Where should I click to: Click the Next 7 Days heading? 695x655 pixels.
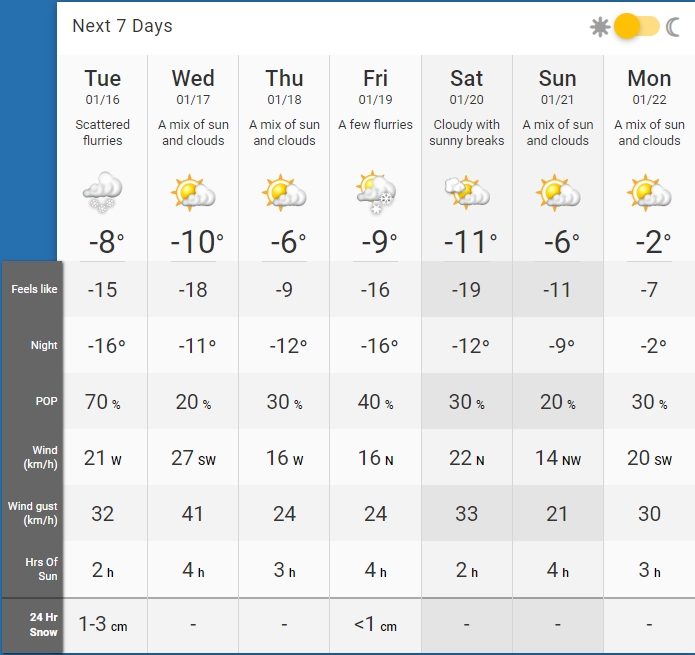pos(122,26)
